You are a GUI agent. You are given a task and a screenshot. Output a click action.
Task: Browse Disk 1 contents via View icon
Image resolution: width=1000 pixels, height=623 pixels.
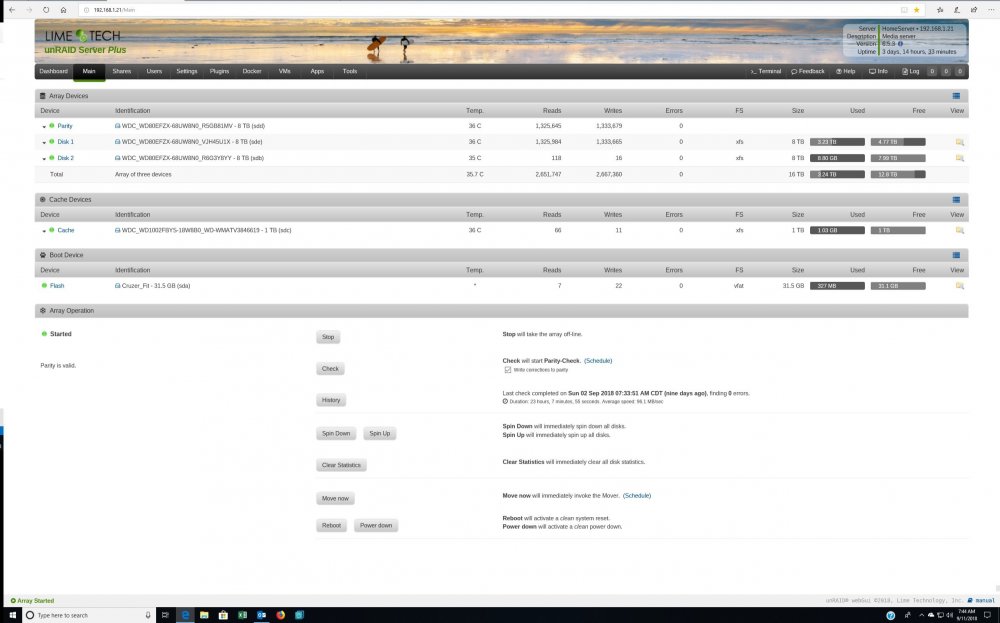(959, 142)
